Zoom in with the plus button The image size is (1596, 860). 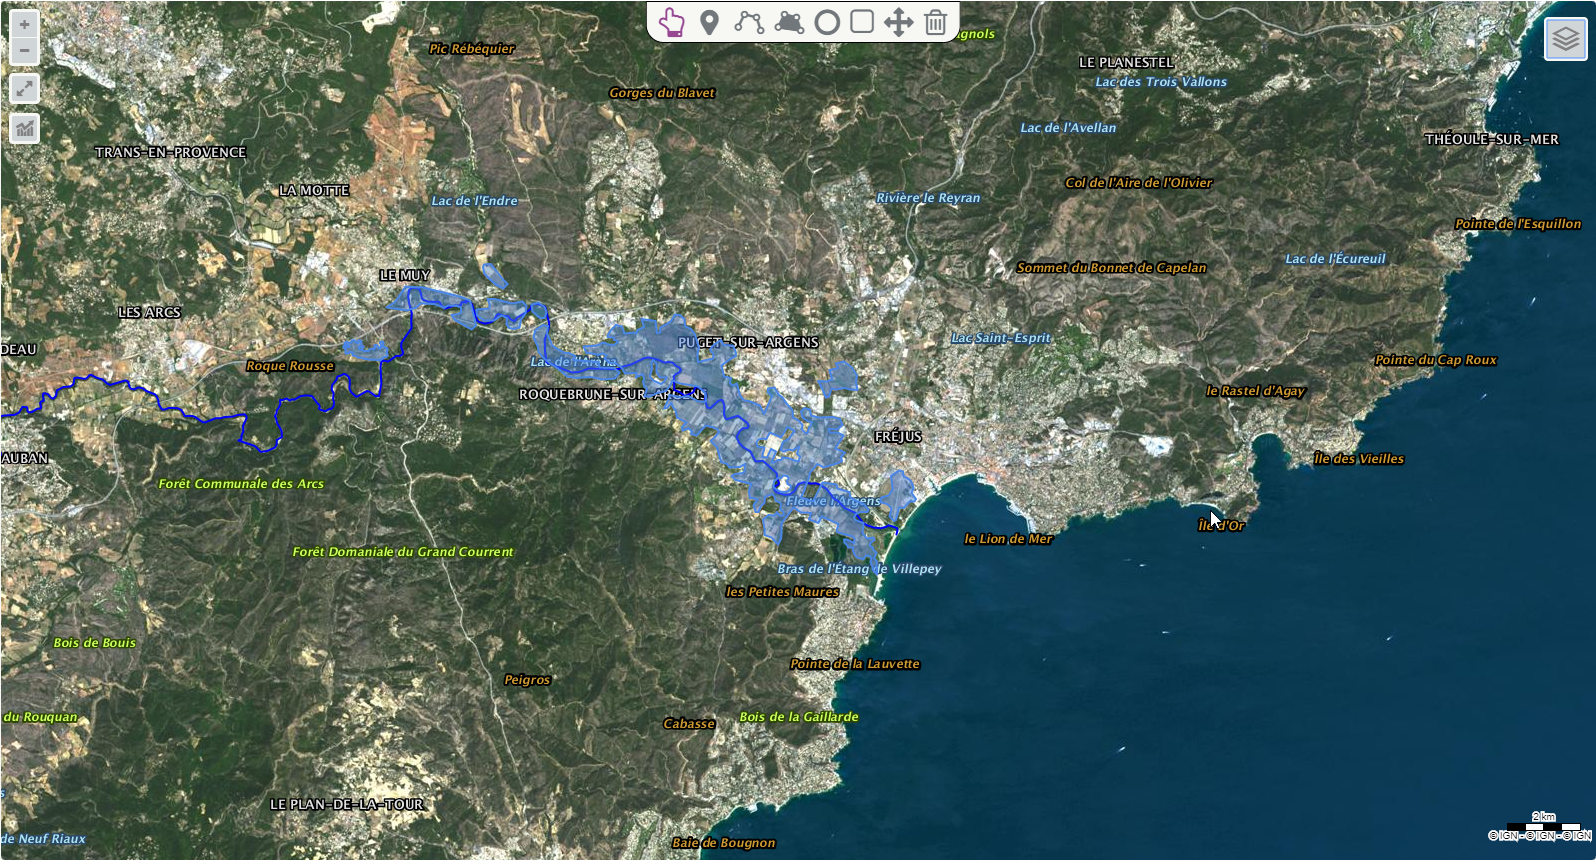(x=24, y=25)
